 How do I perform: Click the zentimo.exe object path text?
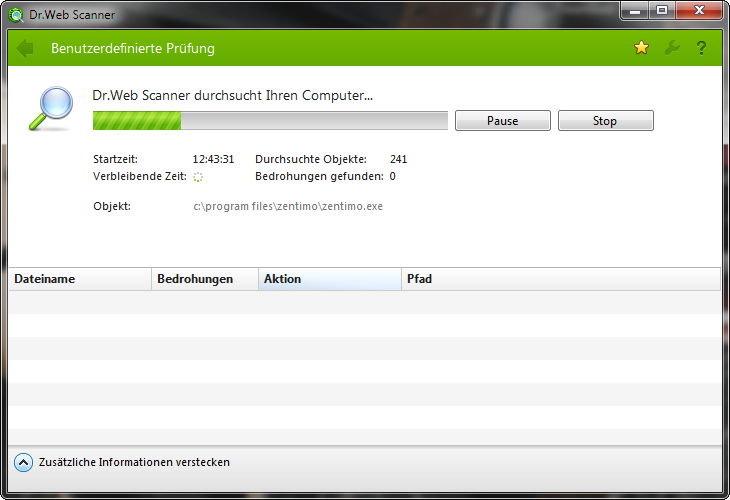tap(288, 206)
